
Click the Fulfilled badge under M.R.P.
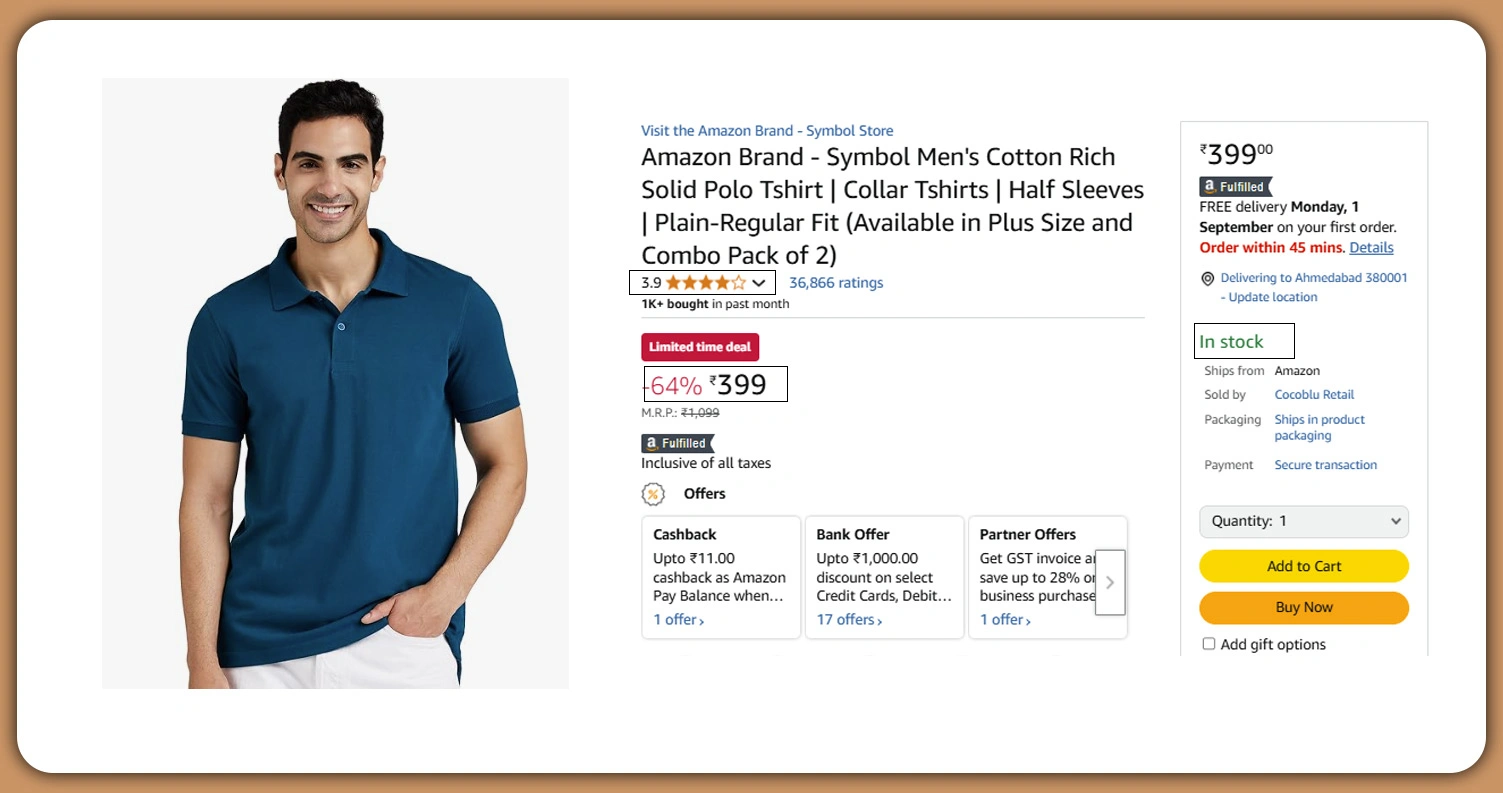click(x=678, y=443)
